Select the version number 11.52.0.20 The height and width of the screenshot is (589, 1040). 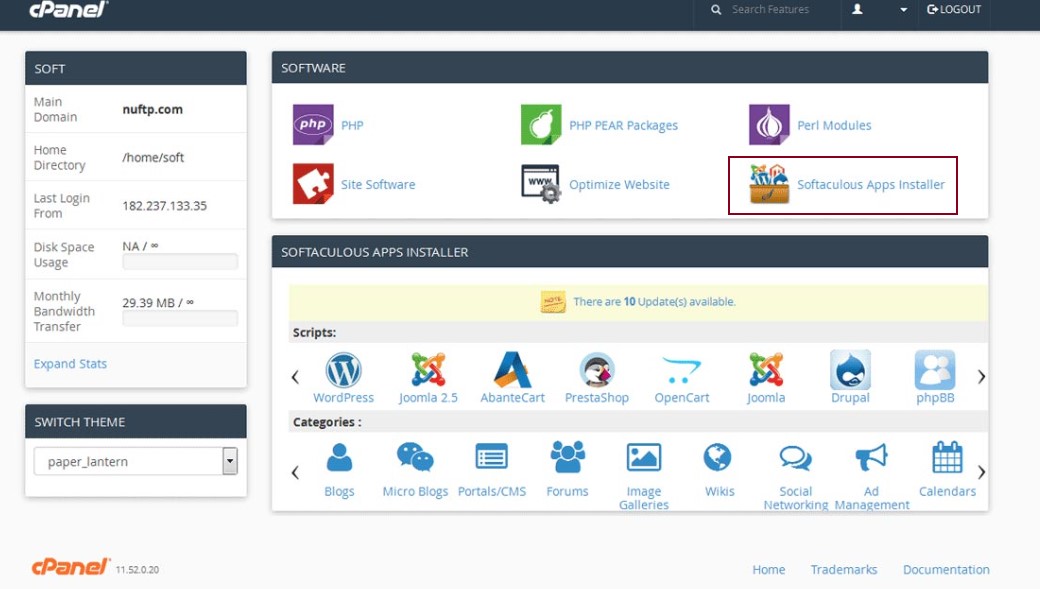[x=137, y=570]
